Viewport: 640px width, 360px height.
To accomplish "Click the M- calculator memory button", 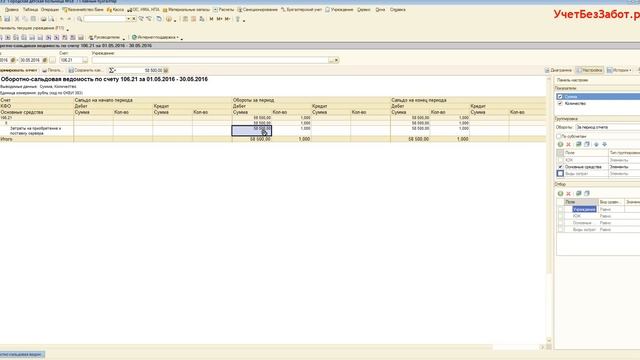I will coord(227,19).
